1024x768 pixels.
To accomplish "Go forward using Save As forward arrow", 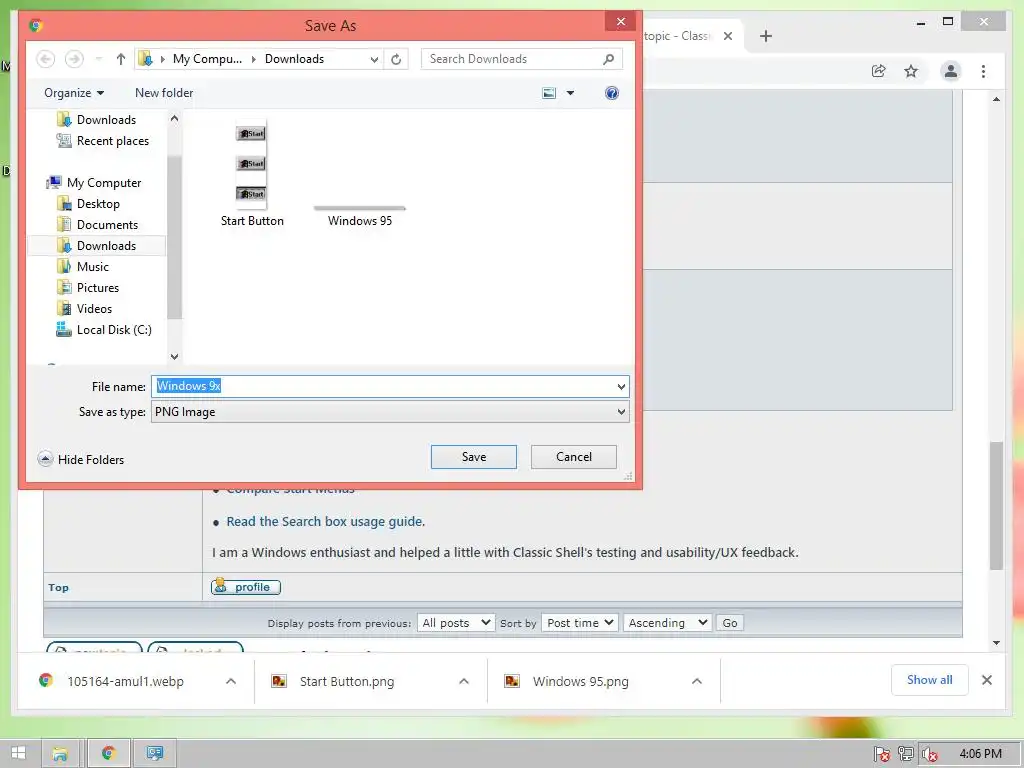I will tap(74, 59).
